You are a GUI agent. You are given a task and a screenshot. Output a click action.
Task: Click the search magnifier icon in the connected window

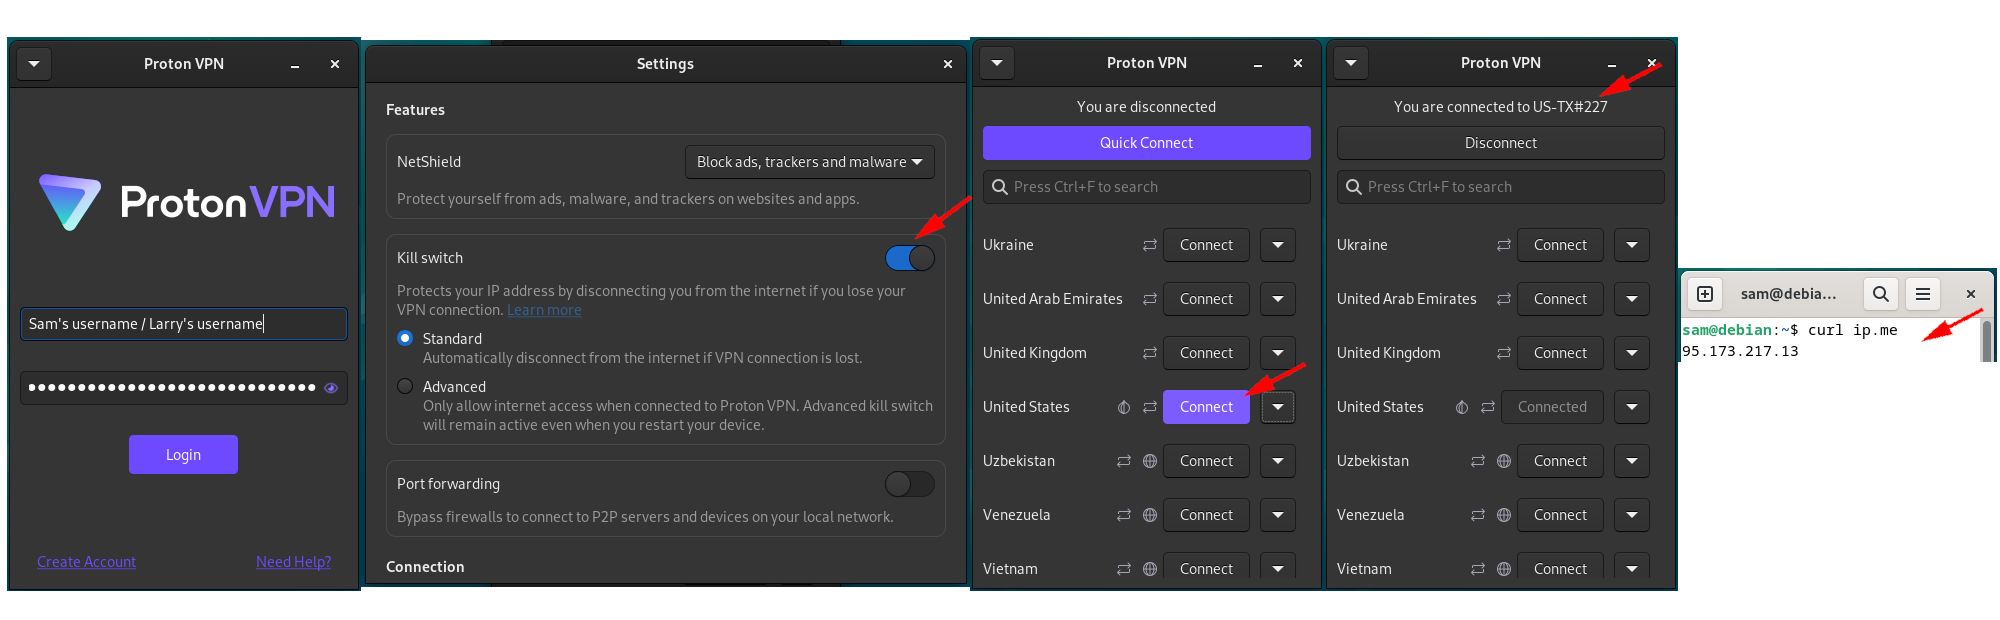click(x=1353, y=187)
